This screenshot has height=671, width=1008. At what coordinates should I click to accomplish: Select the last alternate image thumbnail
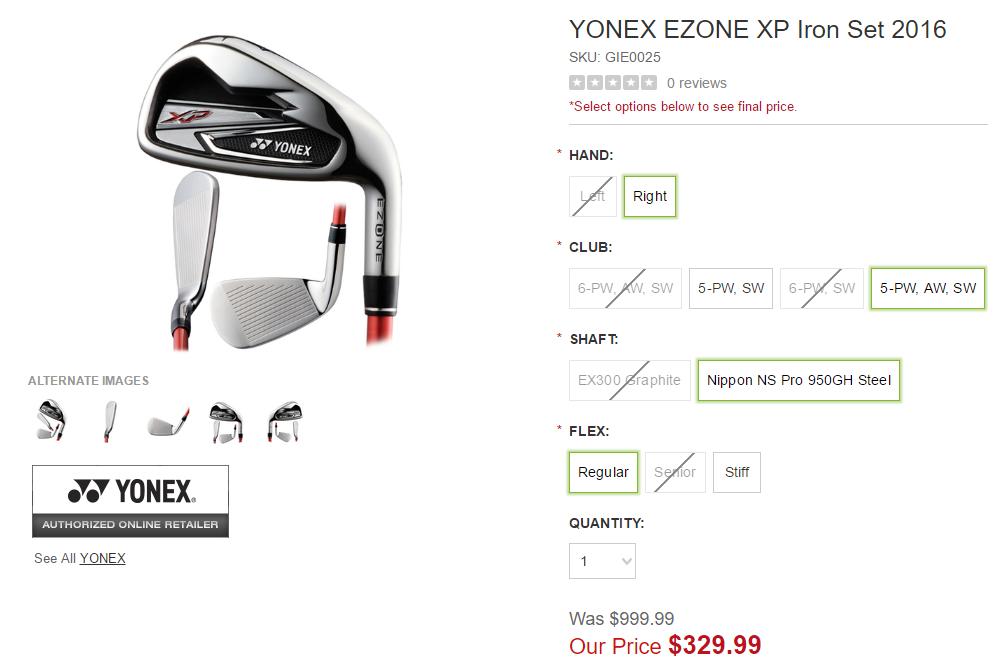284,421
